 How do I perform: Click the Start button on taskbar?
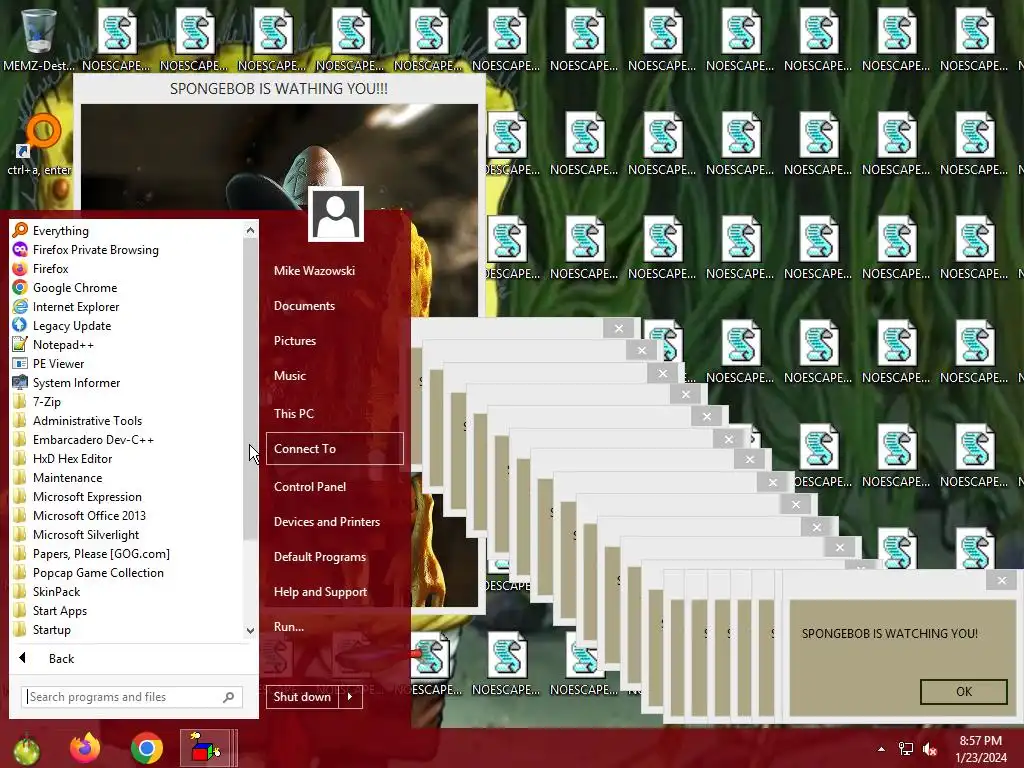pyautogui.click(x=26, y=748)
